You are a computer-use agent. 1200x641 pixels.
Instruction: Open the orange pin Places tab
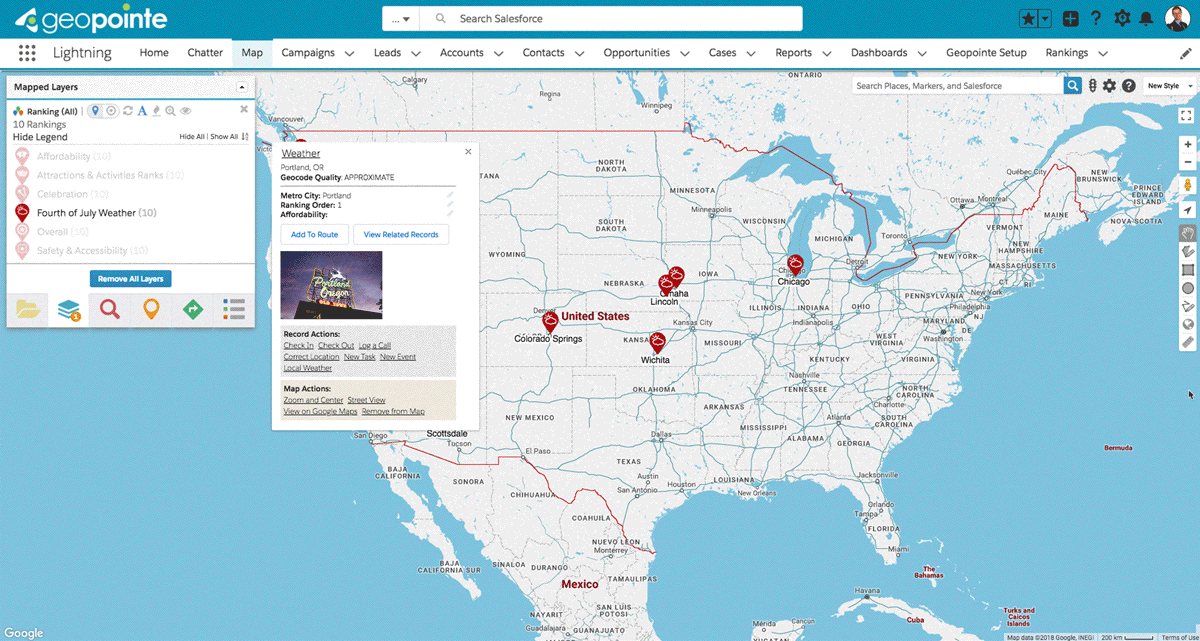coord(151,310)
